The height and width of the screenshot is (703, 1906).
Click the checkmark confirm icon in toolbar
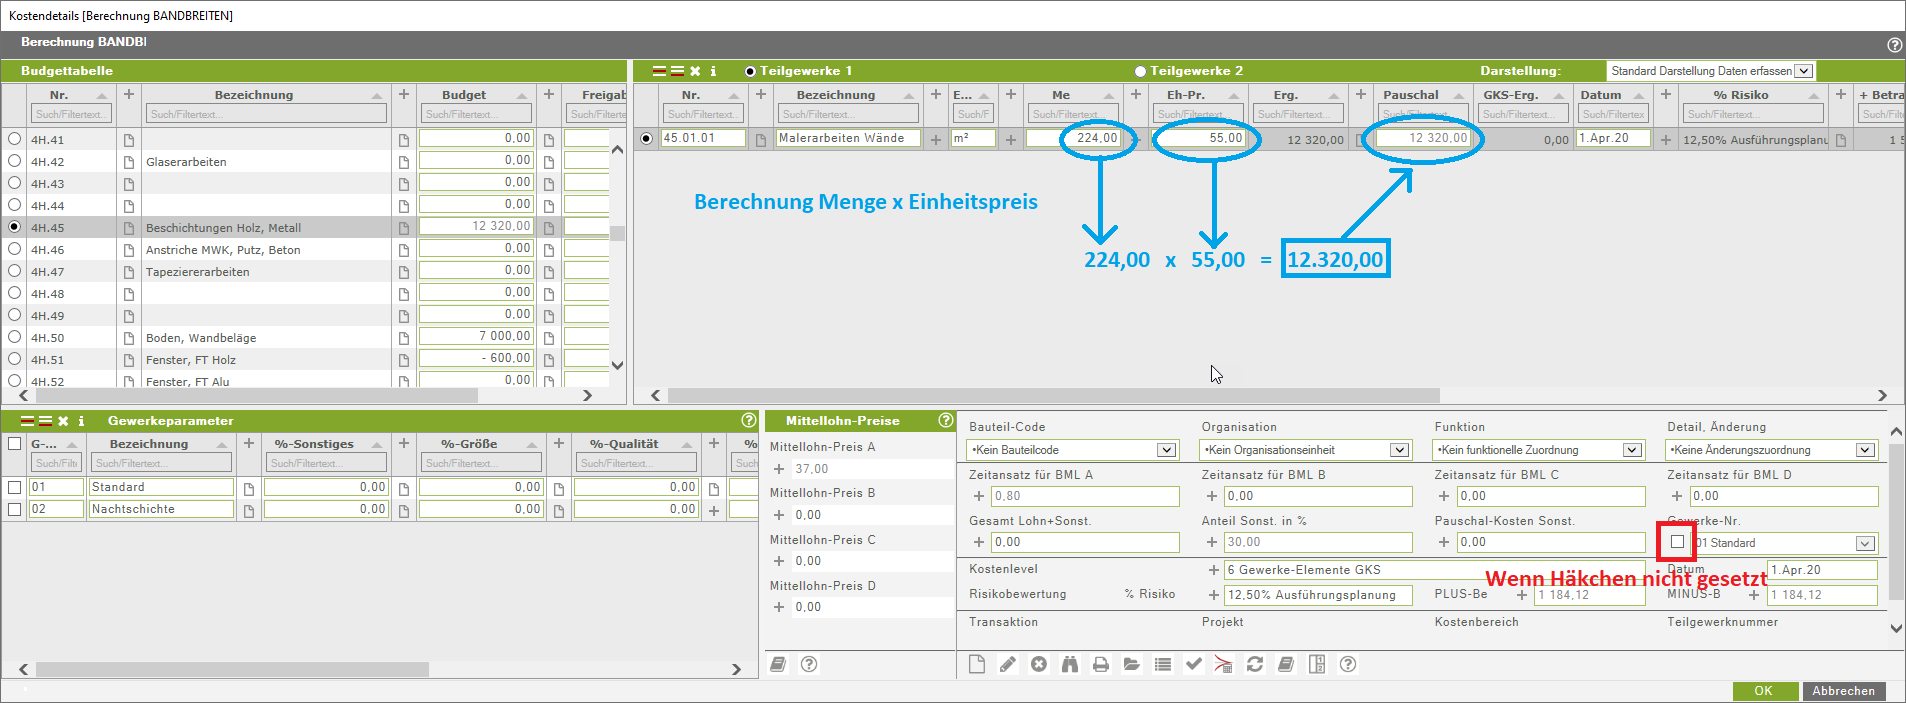click(1193, 665)
